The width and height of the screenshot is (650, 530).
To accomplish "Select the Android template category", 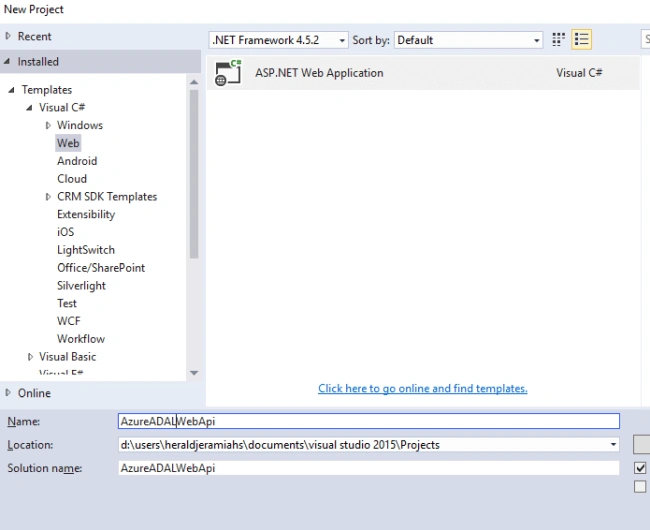I will [x=77, y=161].
